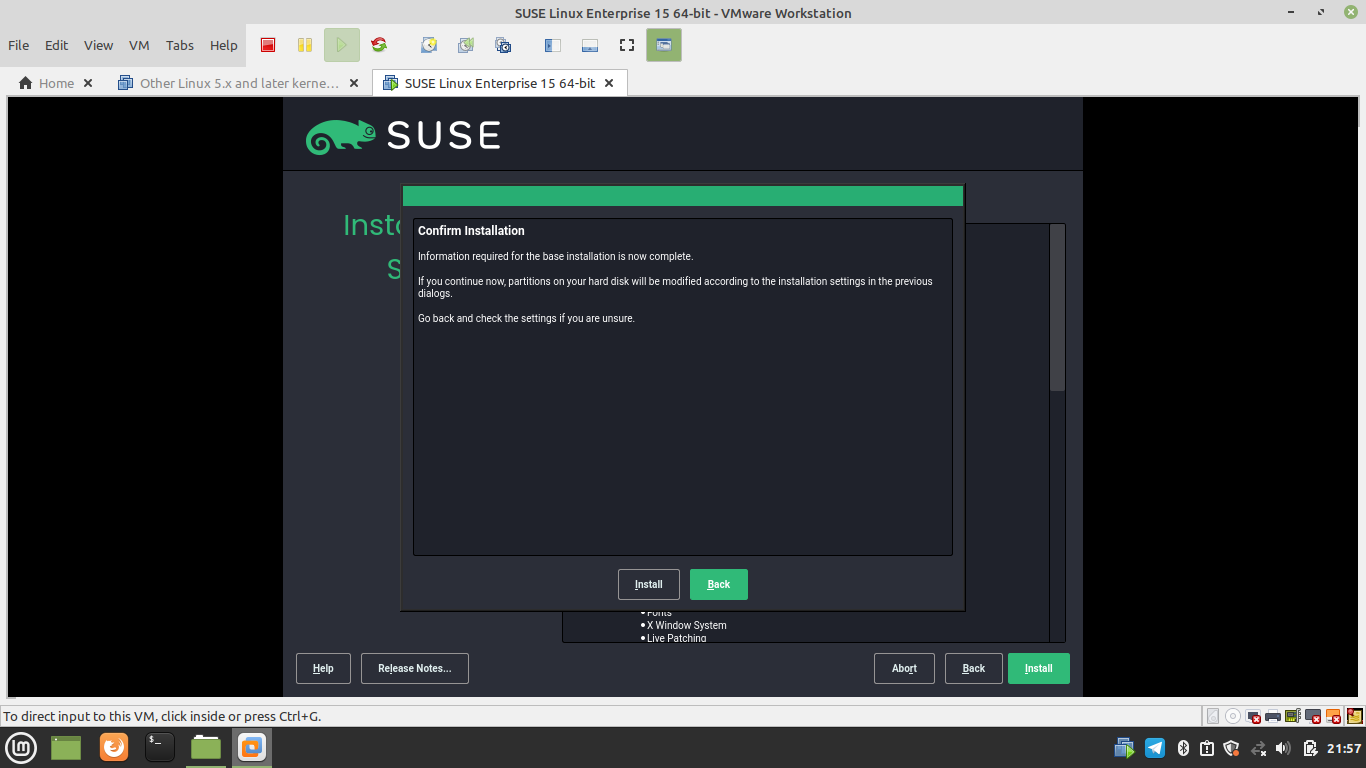Click the VMware Workstation taskbar icon
Screen dimensions: 1366x768
252,747
